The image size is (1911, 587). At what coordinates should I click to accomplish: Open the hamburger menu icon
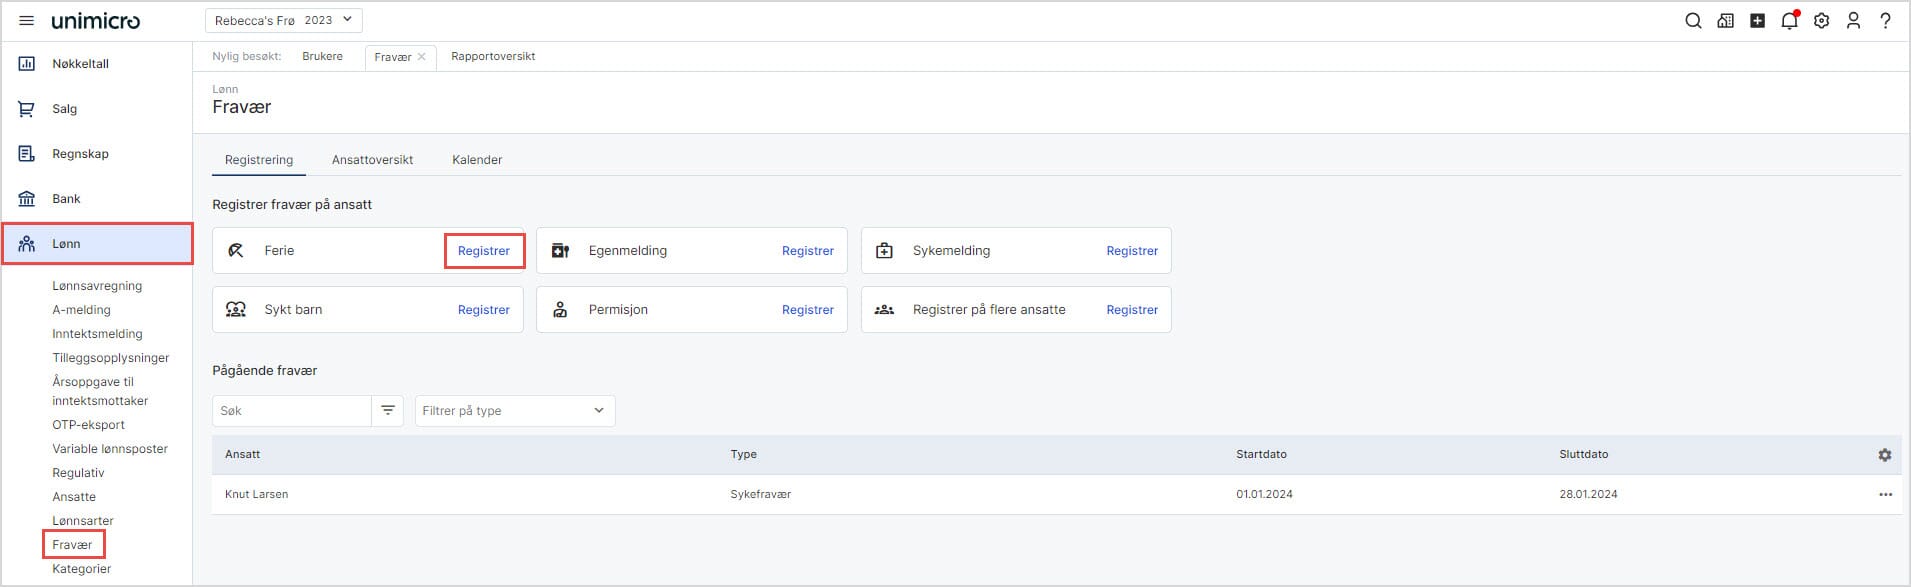click(27, 21)
